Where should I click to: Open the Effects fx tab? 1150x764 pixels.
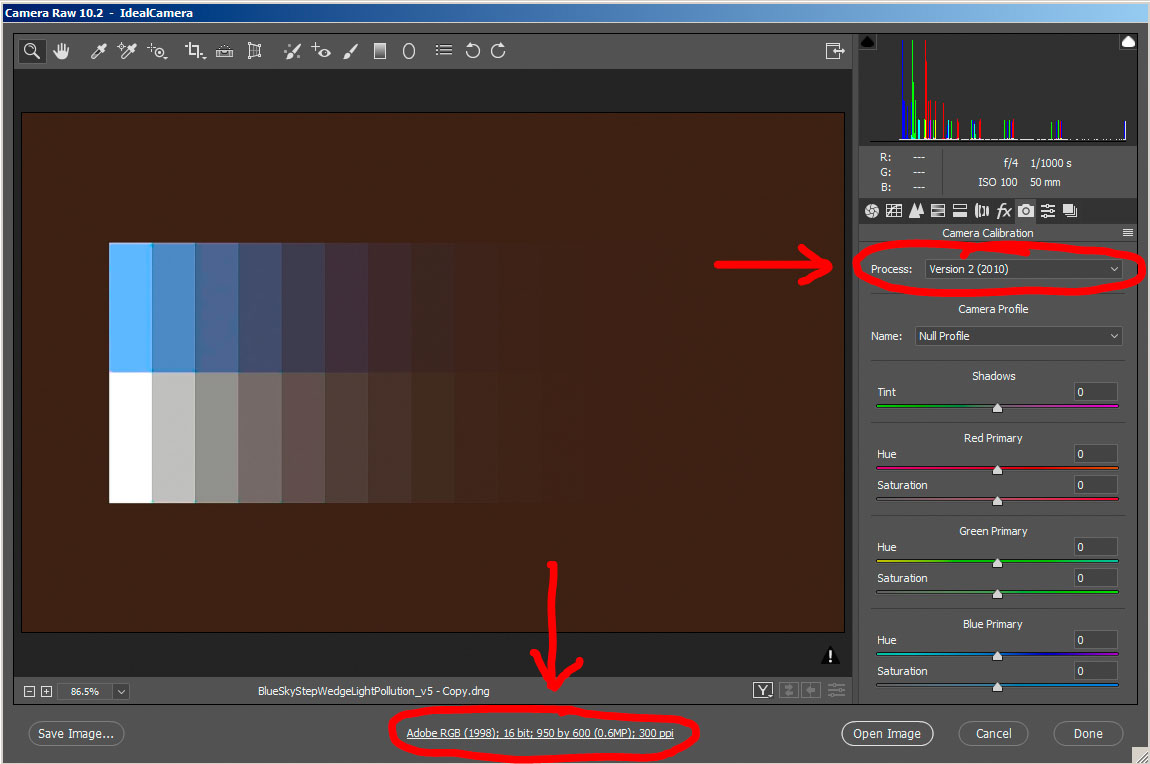[x=1004, y=211]
